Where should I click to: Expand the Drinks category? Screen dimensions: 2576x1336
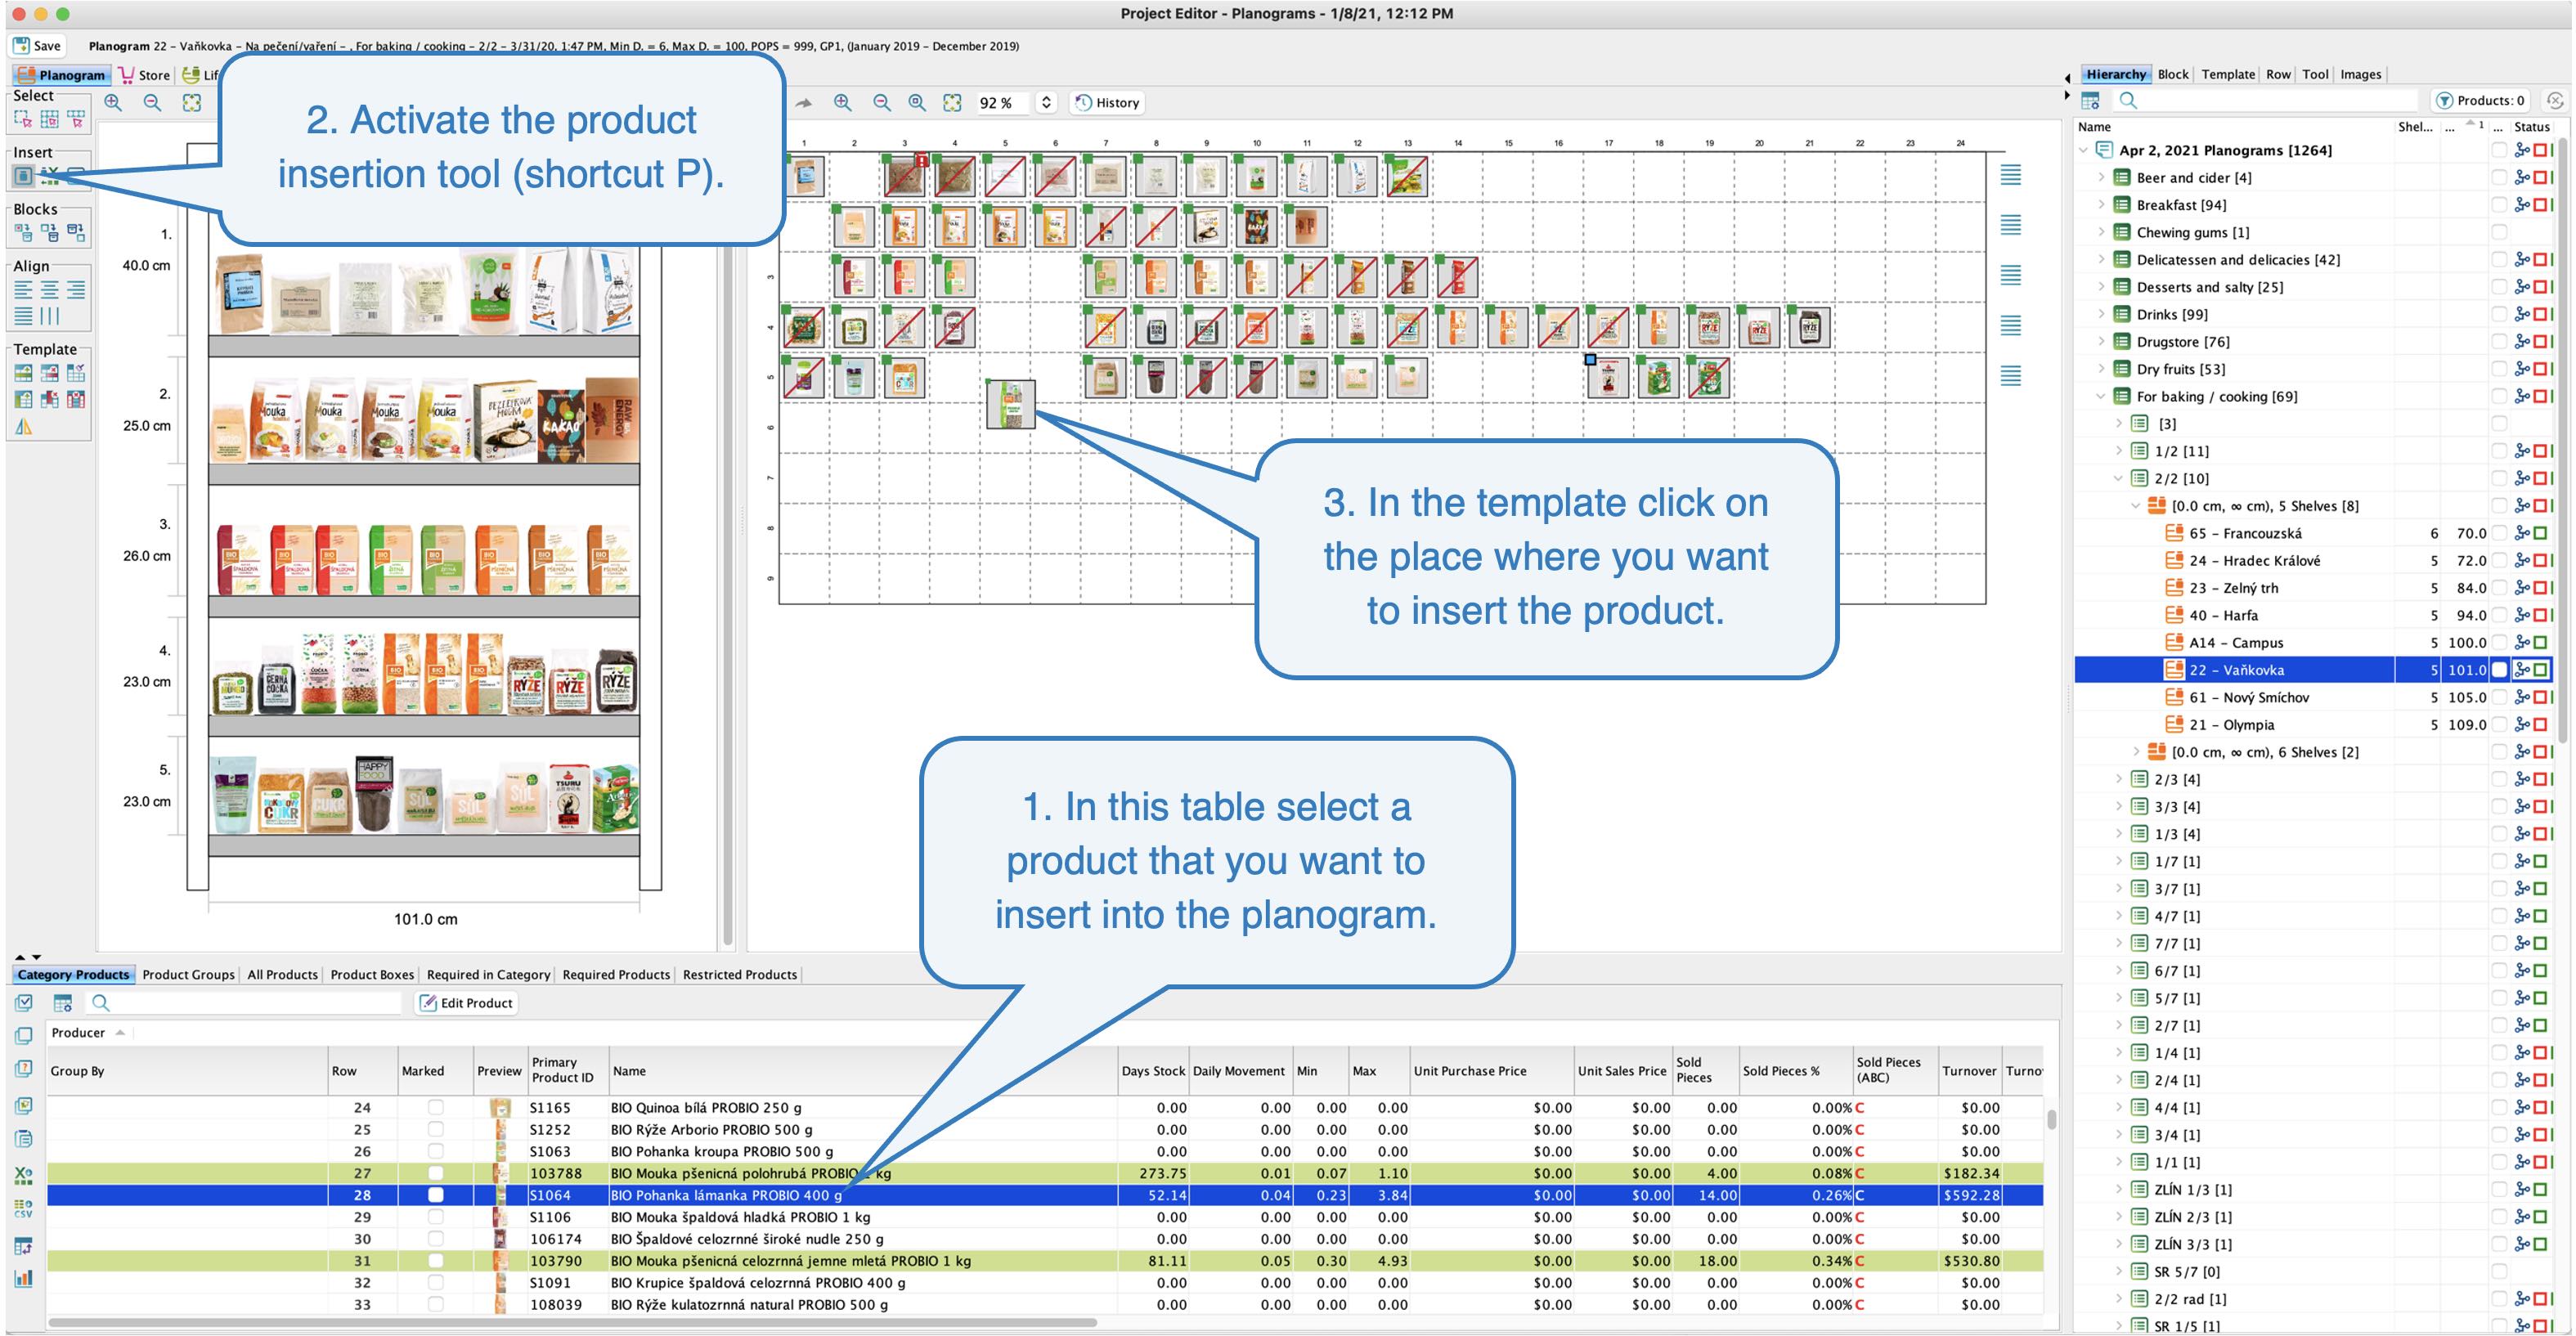tap(2100, 314)
